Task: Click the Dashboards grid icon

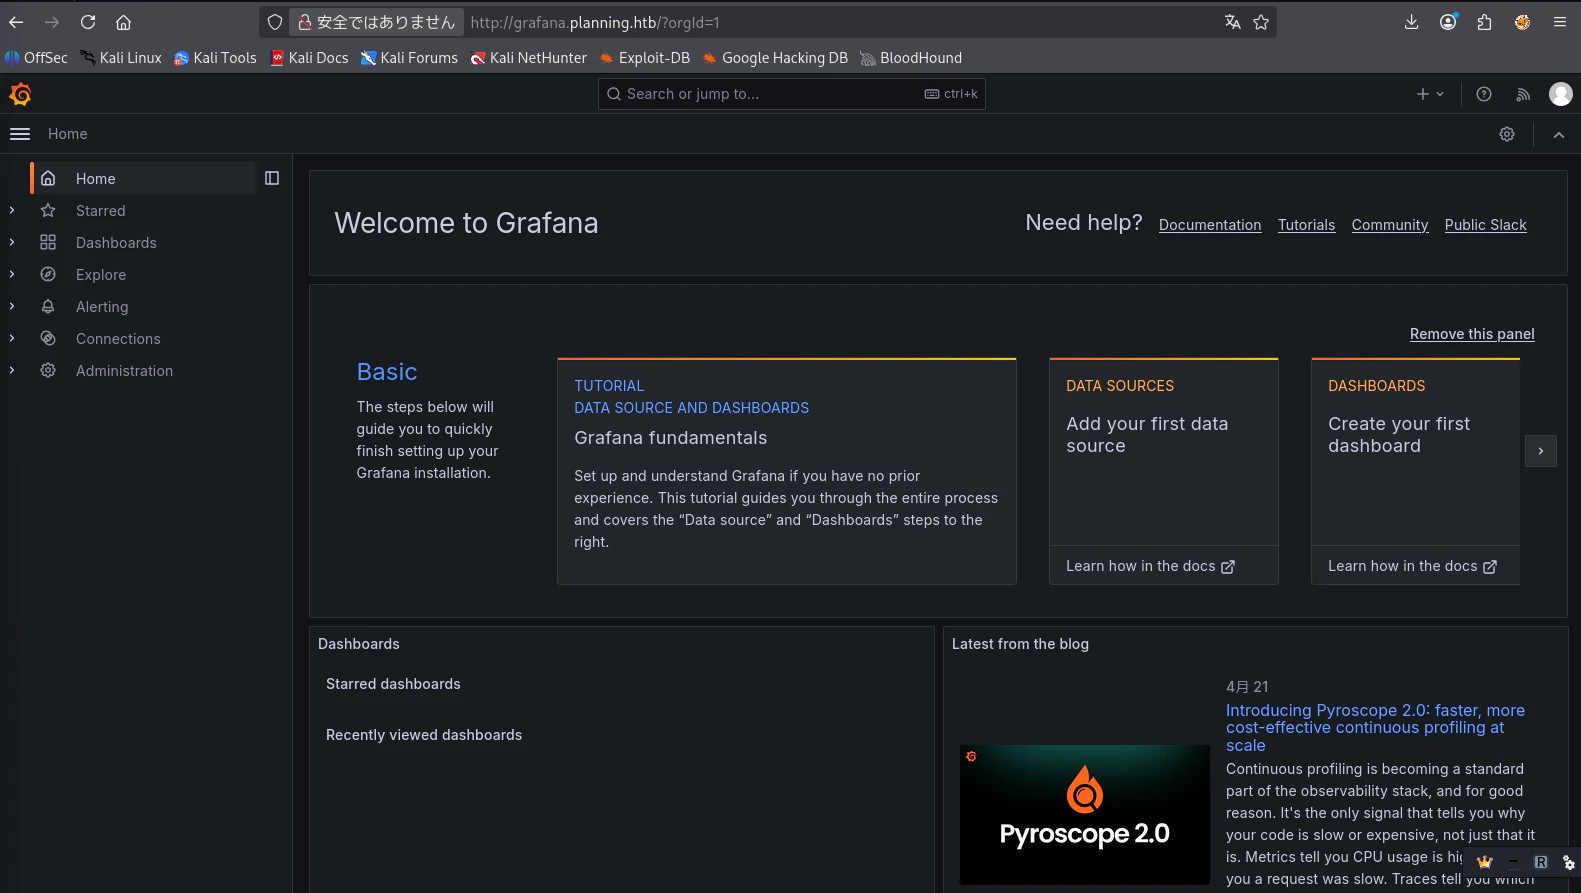Action: [48, 242]
